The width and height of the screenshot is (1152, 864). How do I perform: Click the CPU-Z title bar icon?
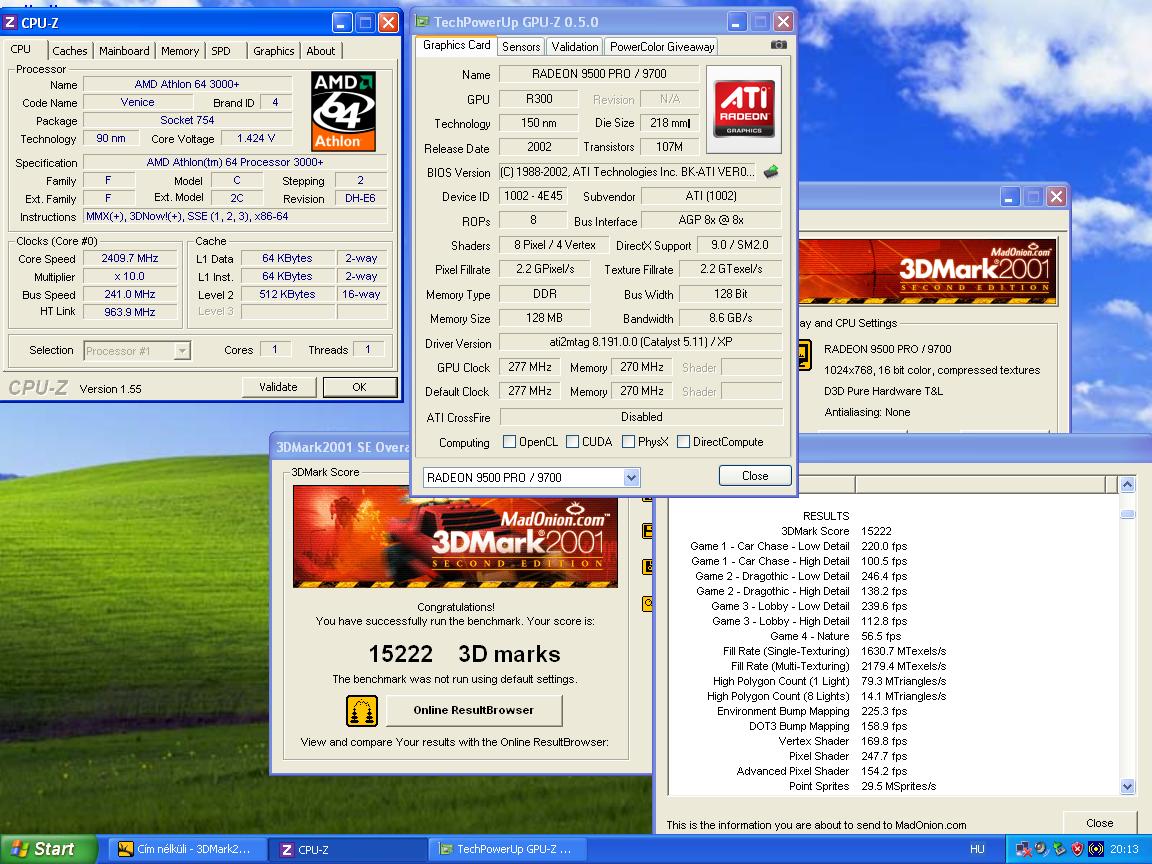(10, 23)
